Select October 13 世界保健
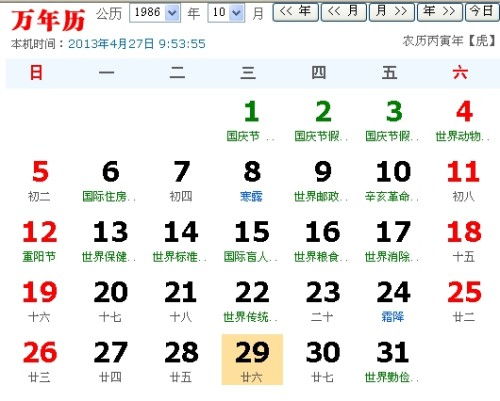The width and height of the screenshot is (500, 401). tap(110, 242)
